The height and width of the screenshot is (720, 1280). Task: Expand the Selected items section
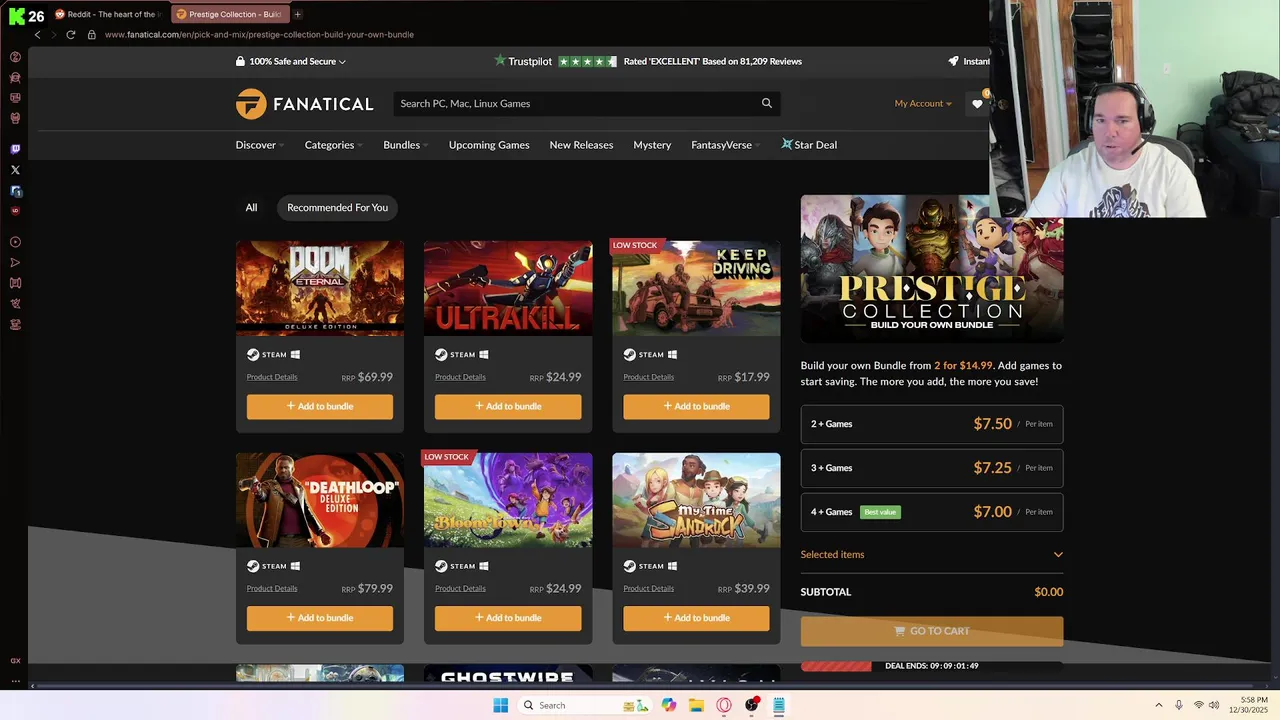tap(931, 555)
